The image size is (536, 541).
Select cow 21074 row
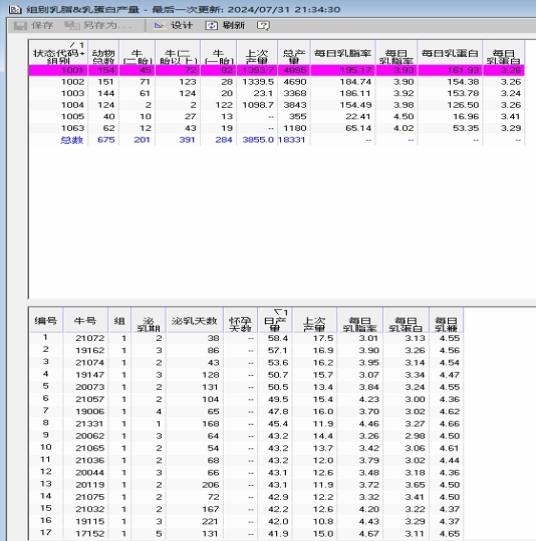point(246,363)
